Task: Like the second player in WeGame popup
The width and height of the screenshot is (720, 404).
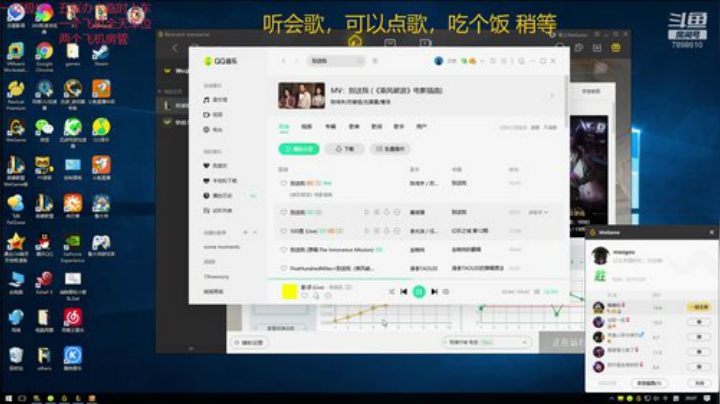Action: pyautogui.click(x=699, y=322)
